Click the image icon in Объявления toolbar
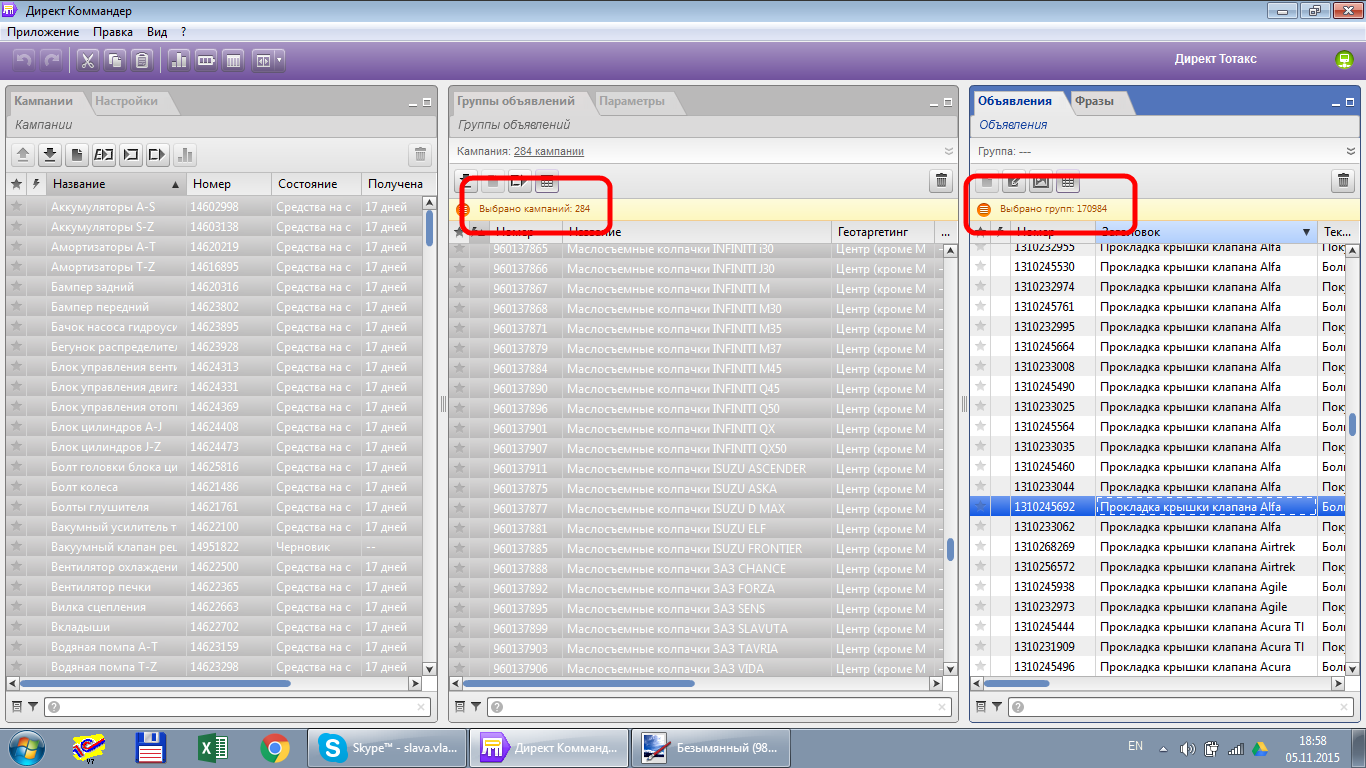 1041,182
